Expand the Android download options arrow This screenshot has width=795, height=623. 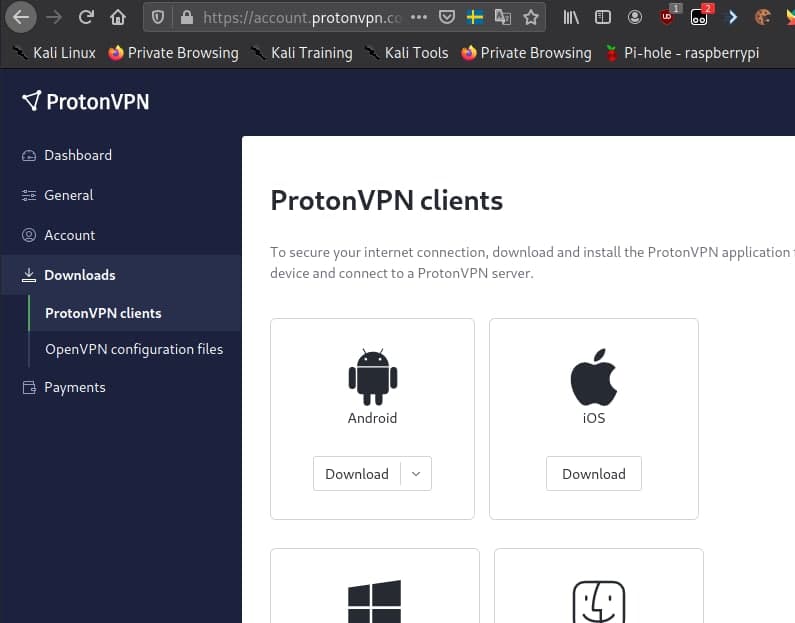pyautogui.click(x=416, y=474)
